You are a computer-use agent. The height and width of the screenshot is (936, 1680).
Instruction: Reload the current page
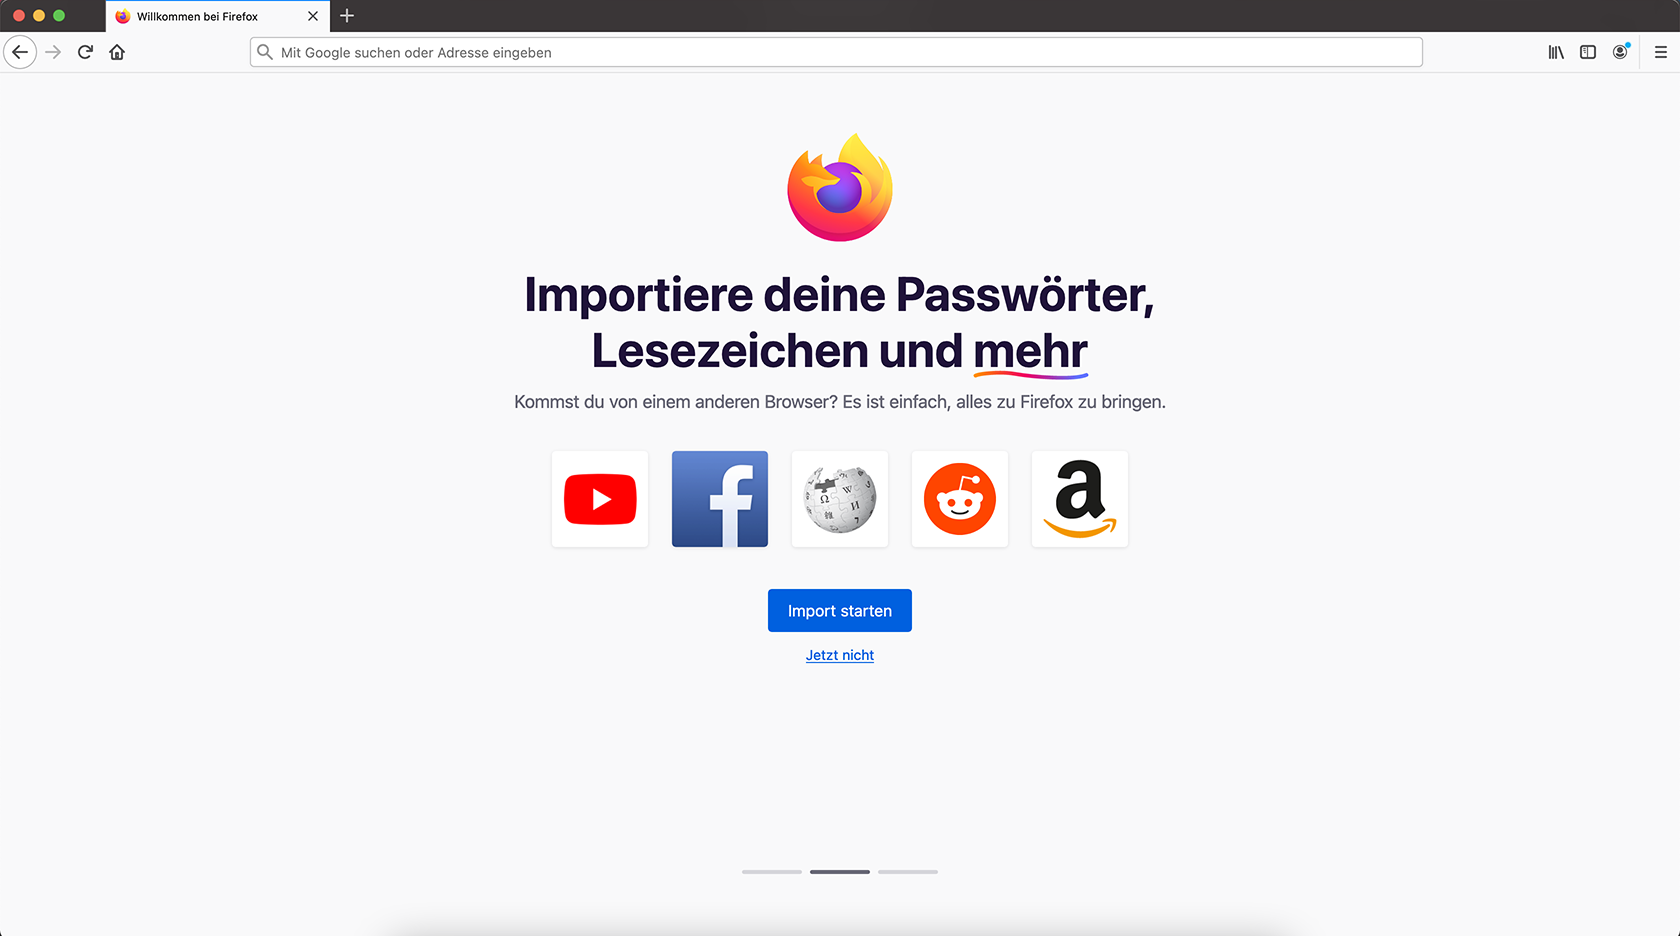point(85,52)
